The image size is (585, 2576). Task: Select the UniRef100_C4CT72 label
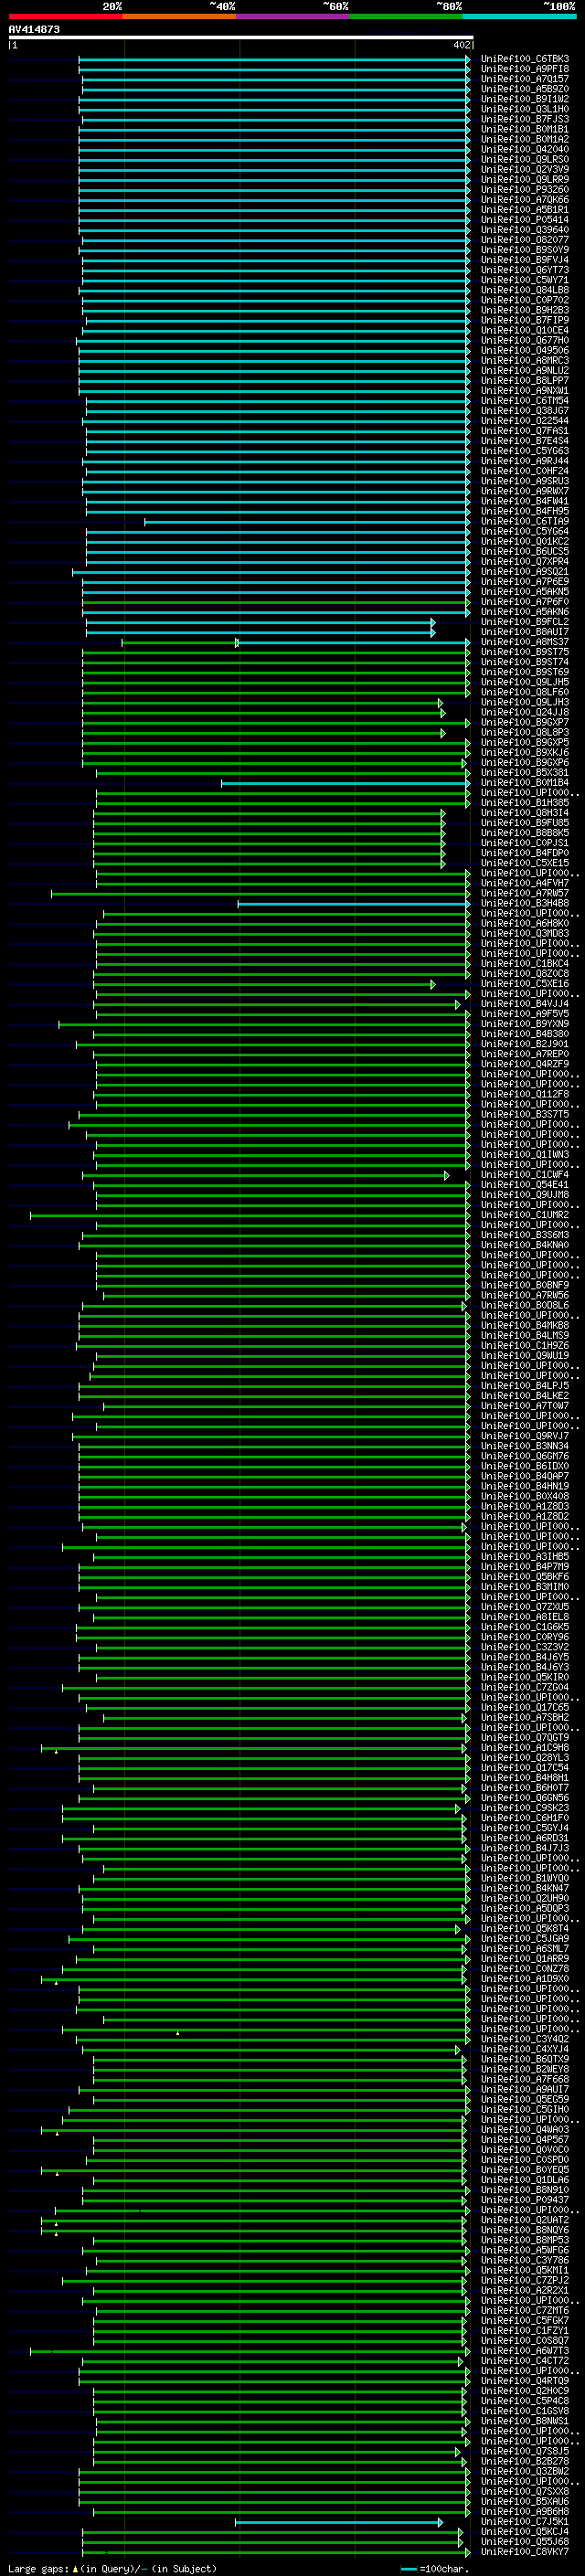tap(524, 2361)
